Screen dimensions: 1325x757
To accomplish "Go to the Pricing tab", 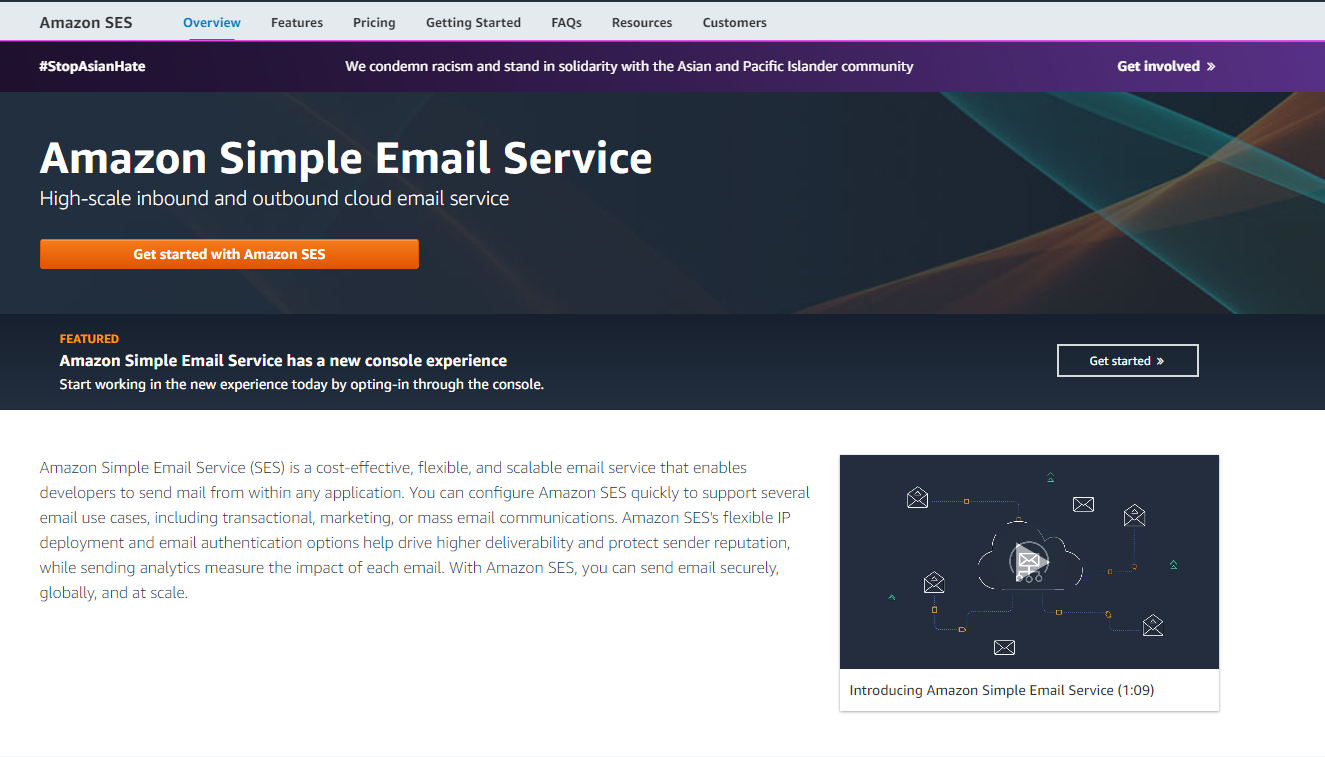I will click(x=374, y=22).
